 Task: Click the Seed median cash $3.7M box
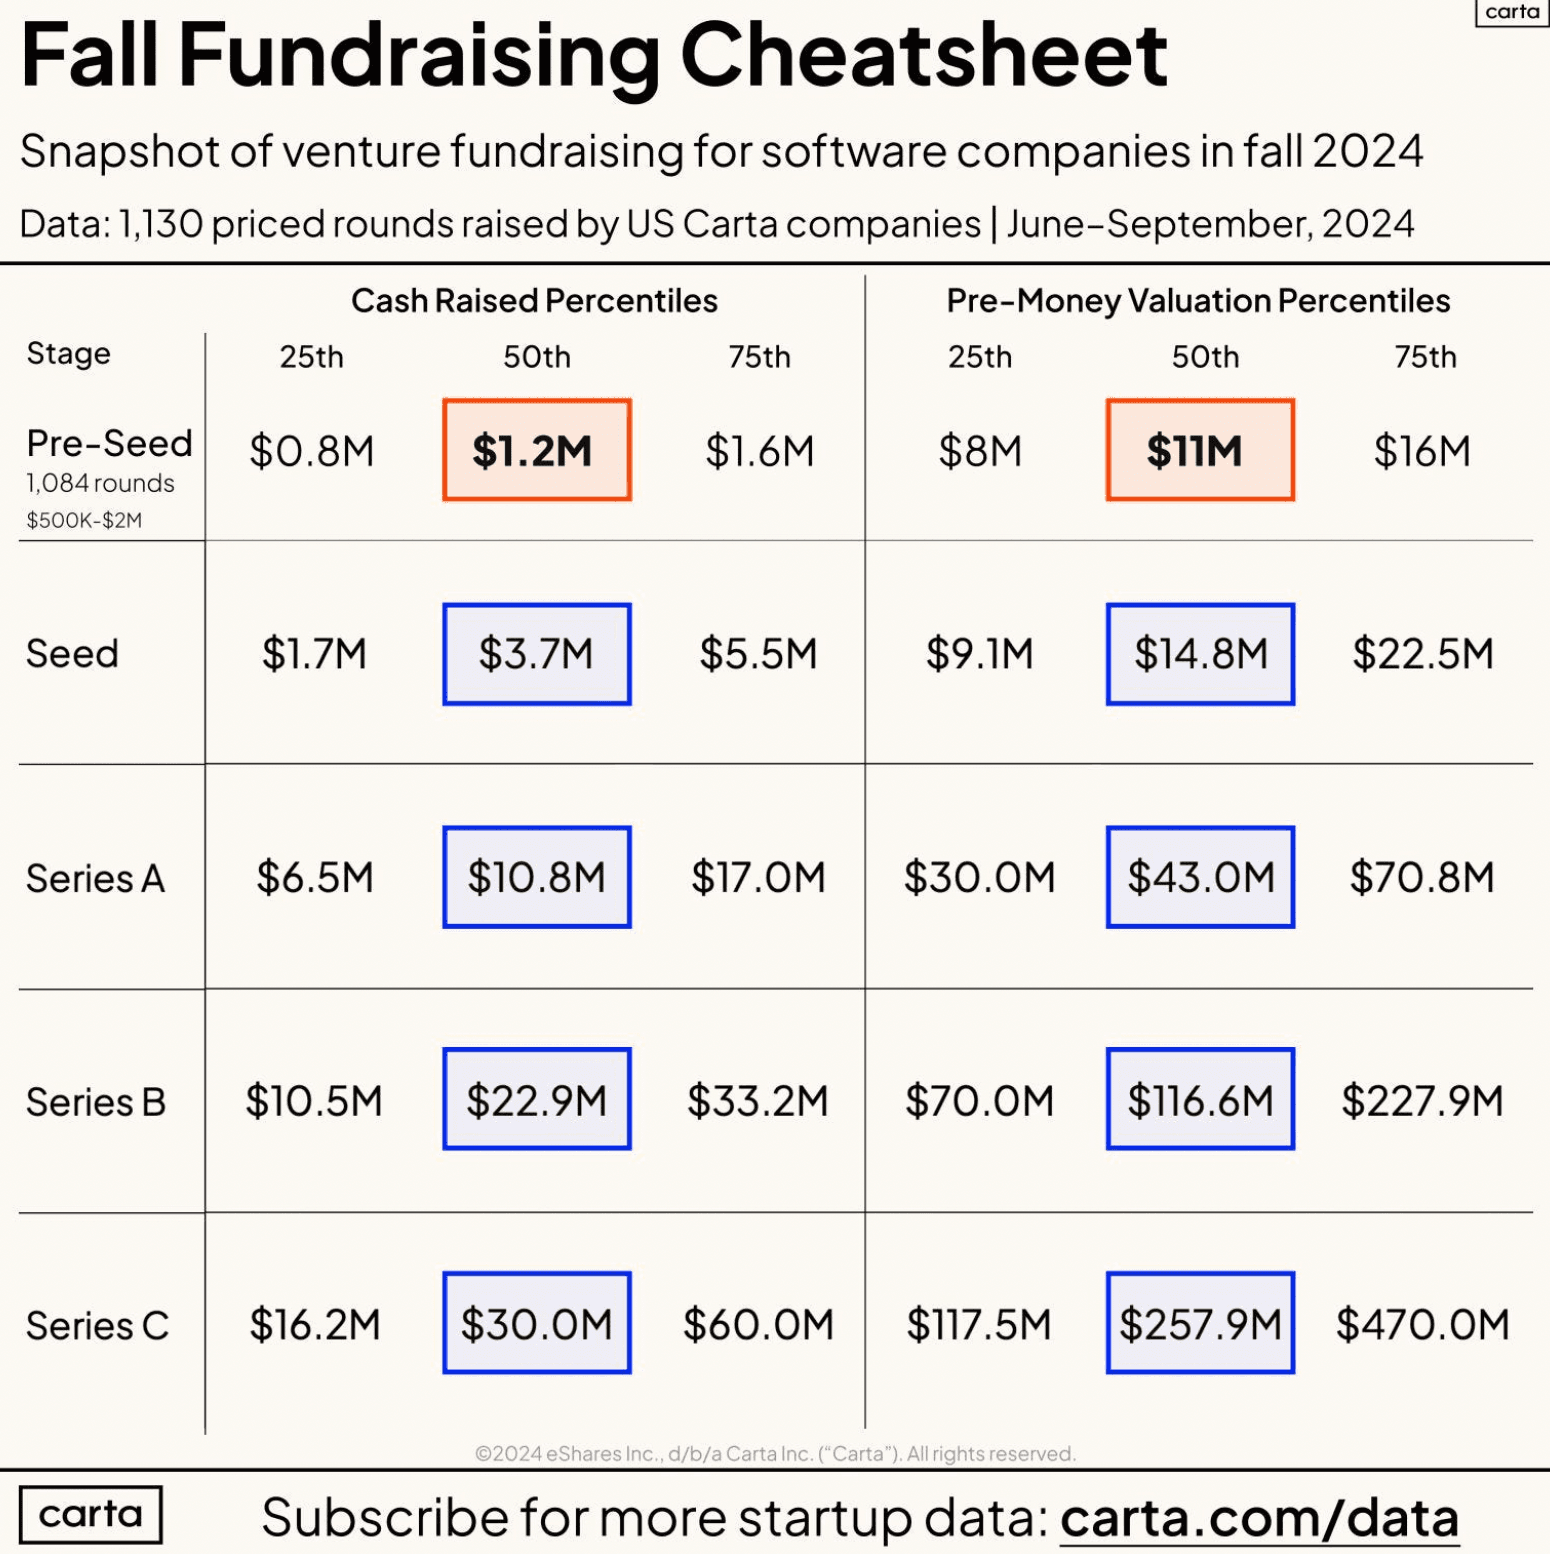pyautogui.click(x=537, y=654)
